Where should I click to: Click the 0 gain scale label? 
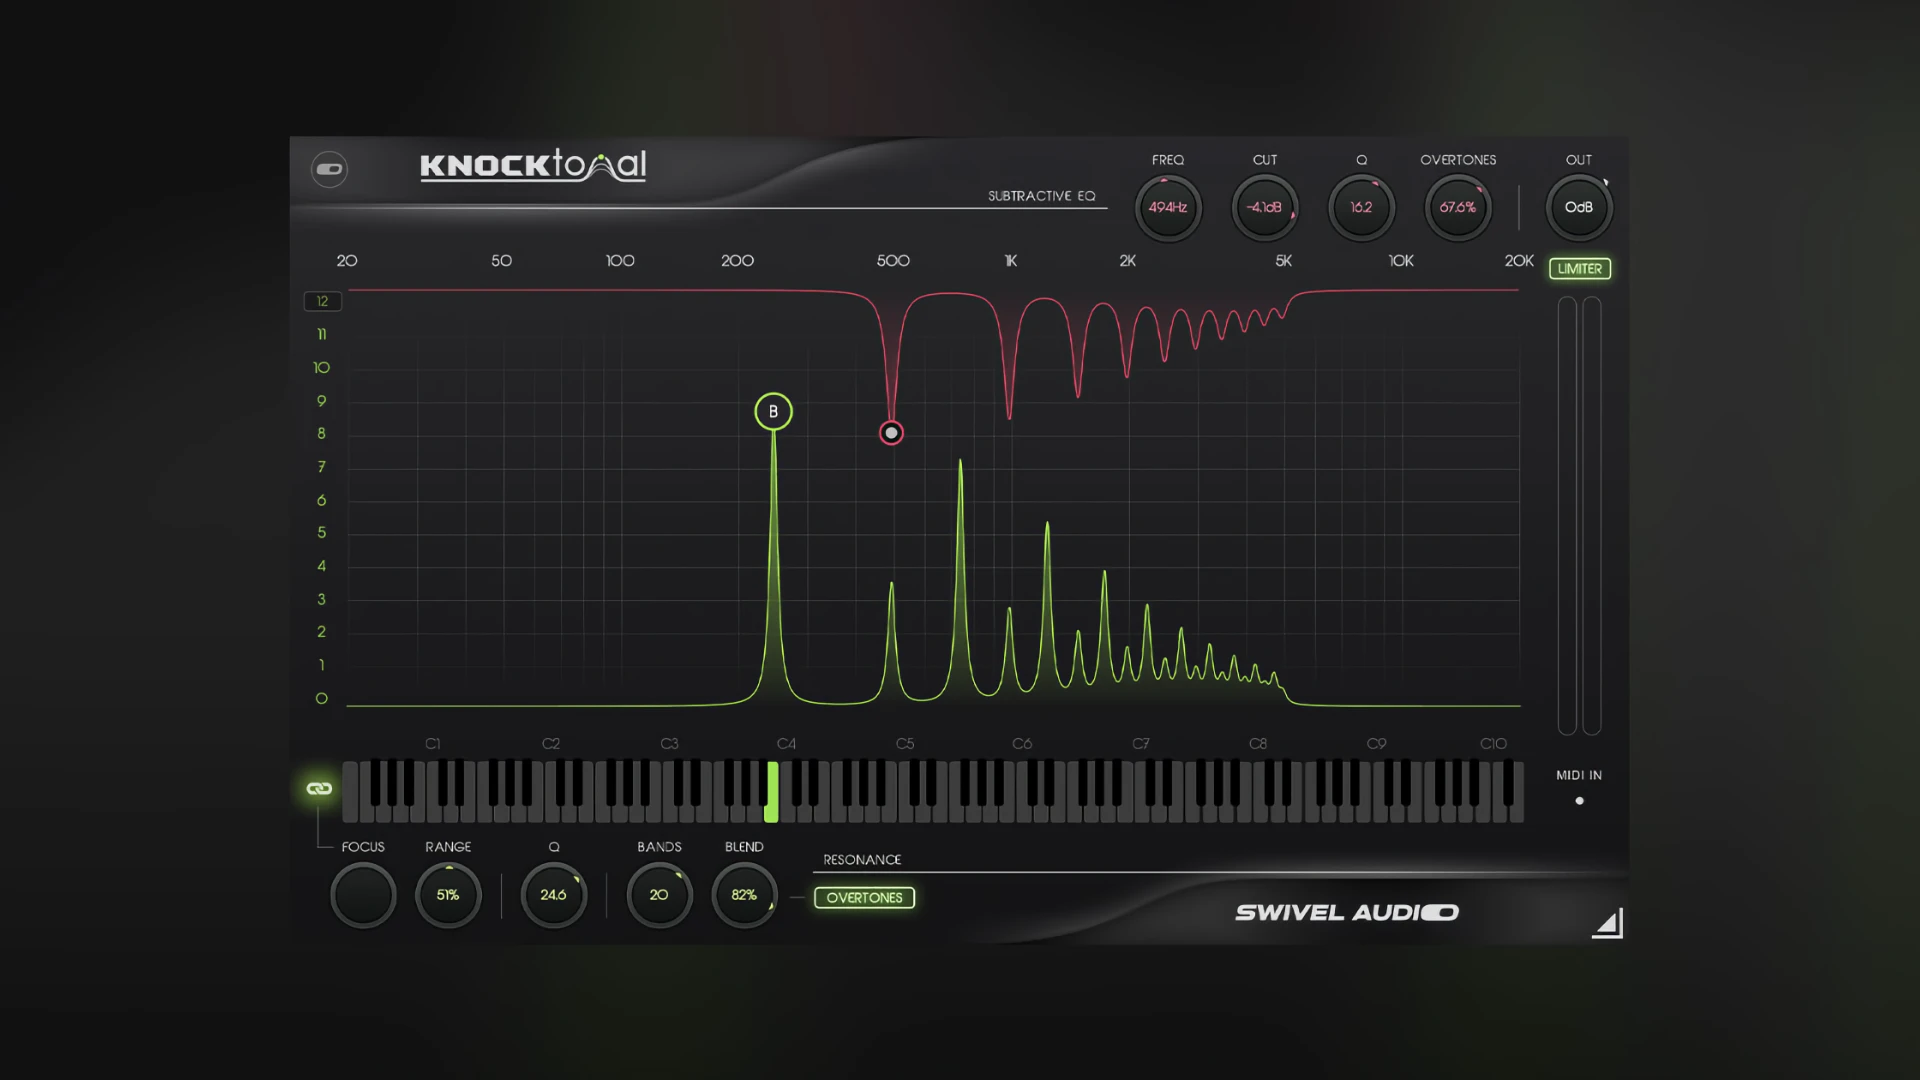click(x=322, y=699)
